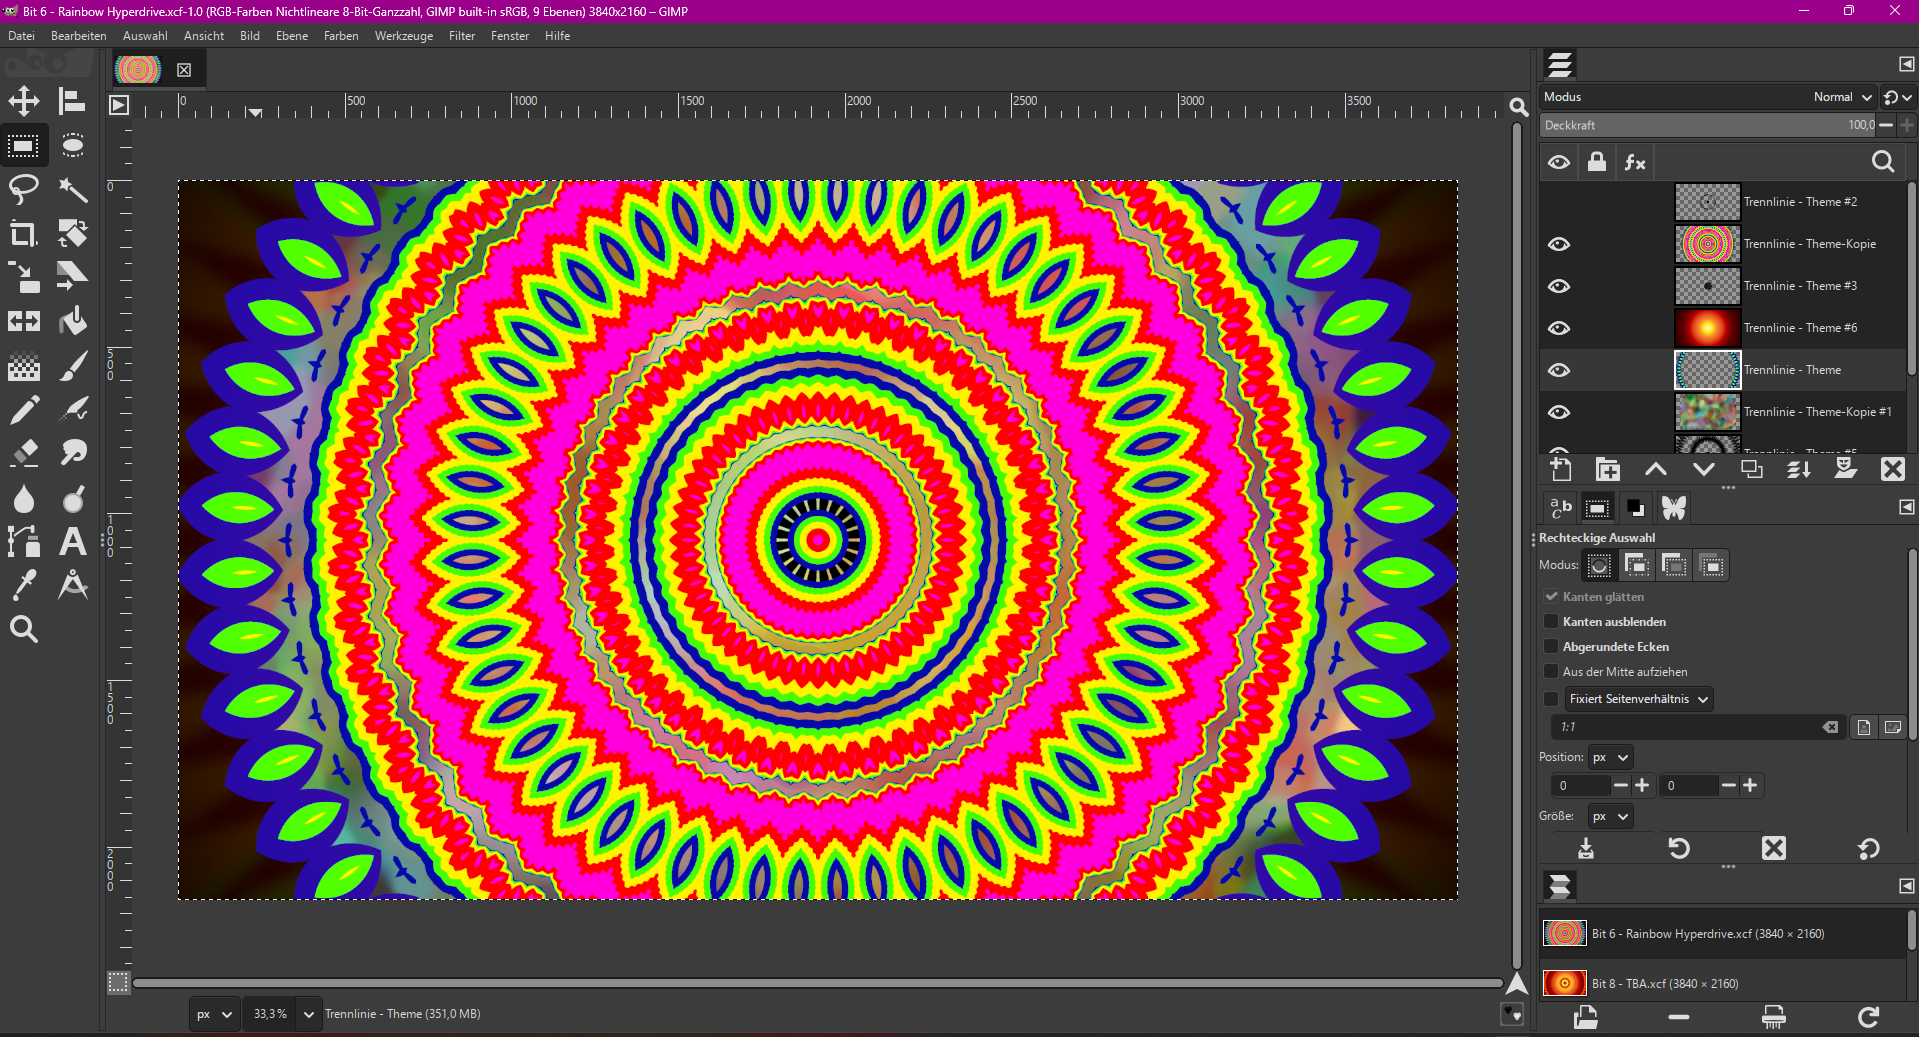This screenshot has width=1919, height=1037.
Task: Raise the selected layer one step
Action: (x=1656, y=469)
